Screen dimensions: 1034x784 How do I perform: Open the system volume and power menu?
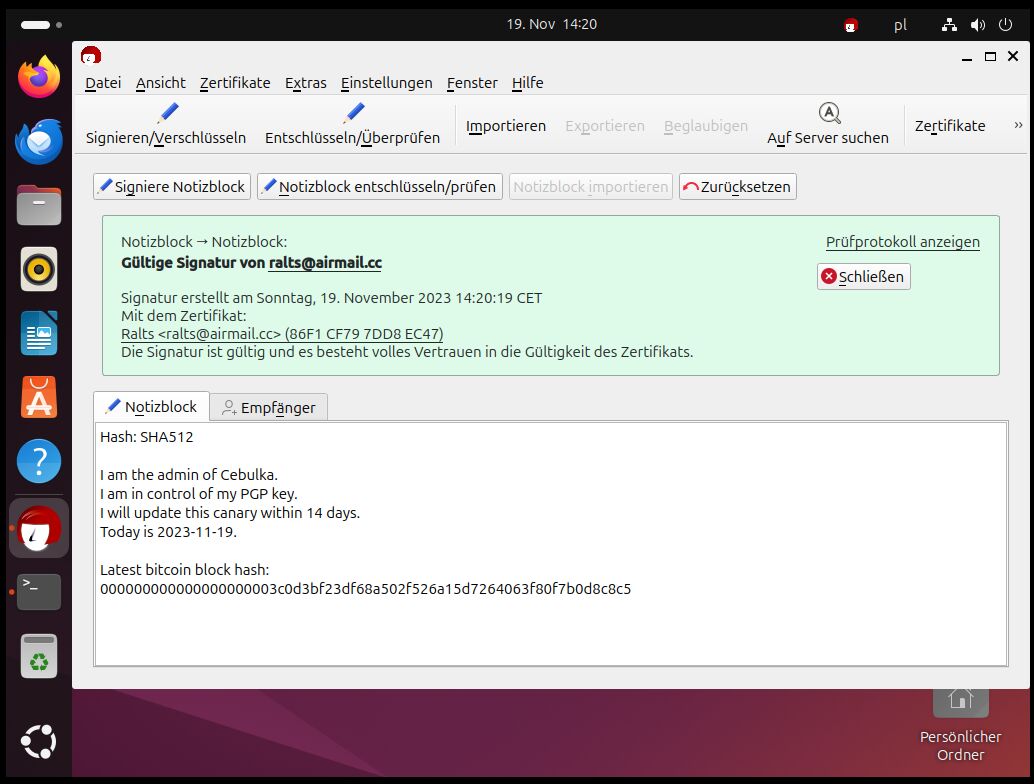point(976,24)
